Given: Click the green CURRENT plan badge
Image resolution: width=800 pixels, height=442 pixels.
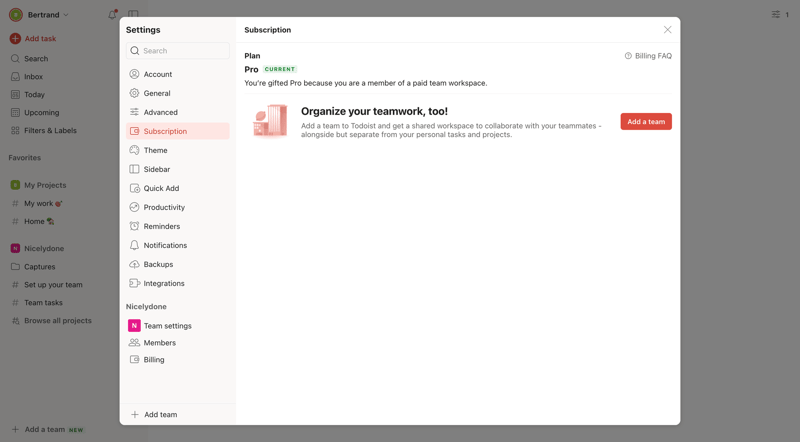Looking at the screenshot, I should tap(280, 69).
